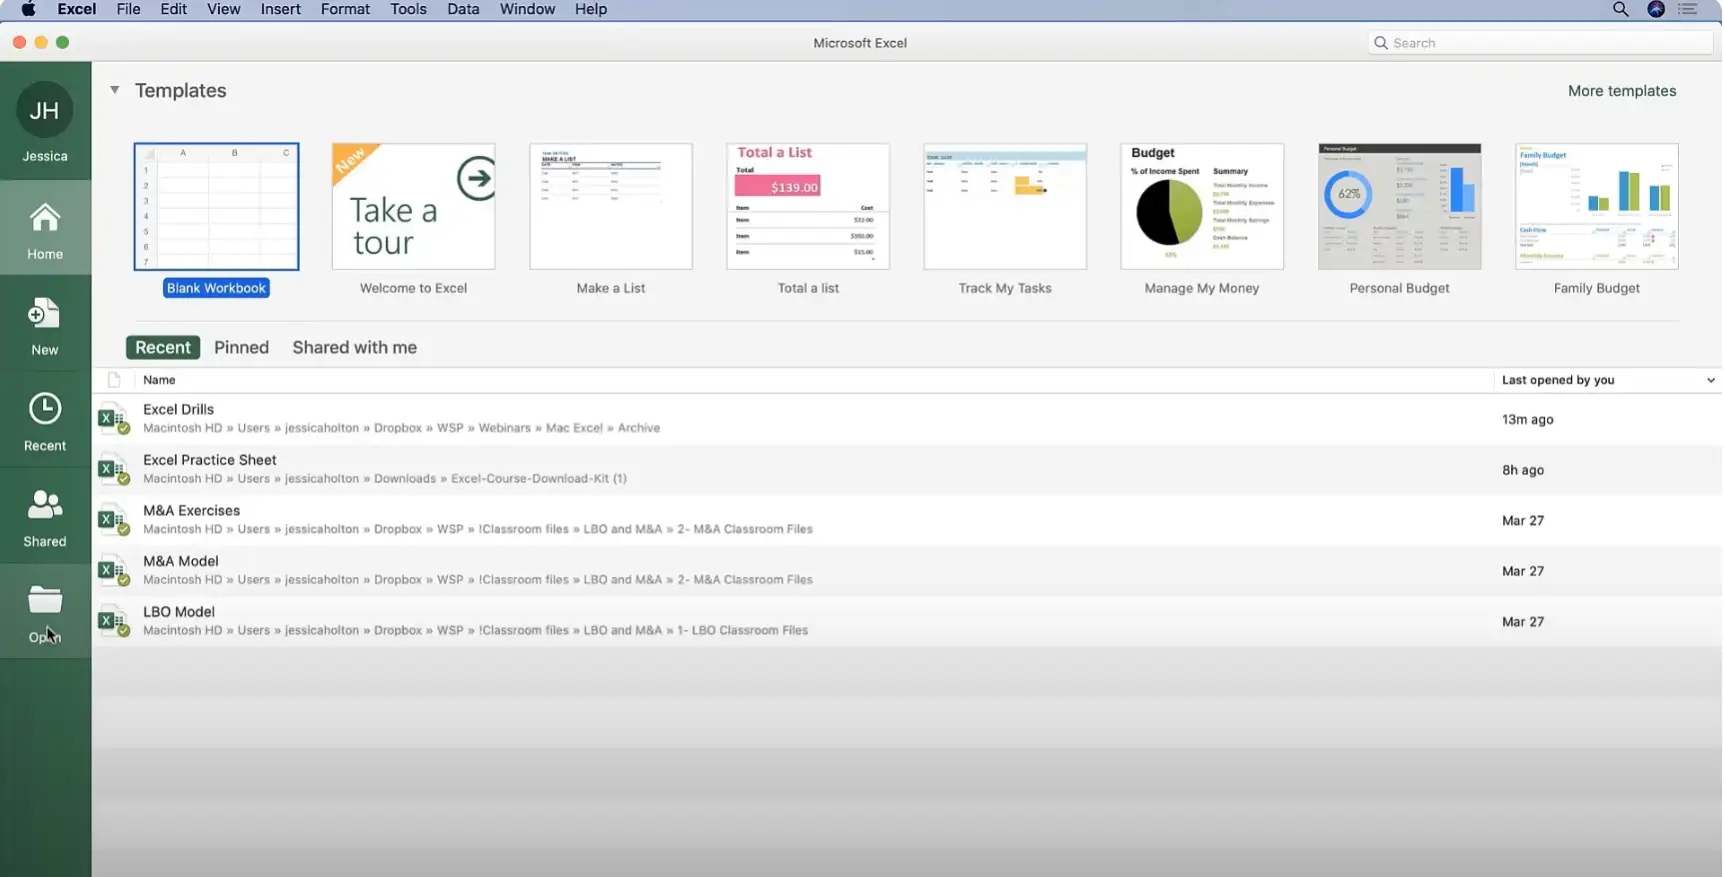Open macOS Spotlight search icon
The height and width of the screenshot is (877, 1724).
[1620, 9]
